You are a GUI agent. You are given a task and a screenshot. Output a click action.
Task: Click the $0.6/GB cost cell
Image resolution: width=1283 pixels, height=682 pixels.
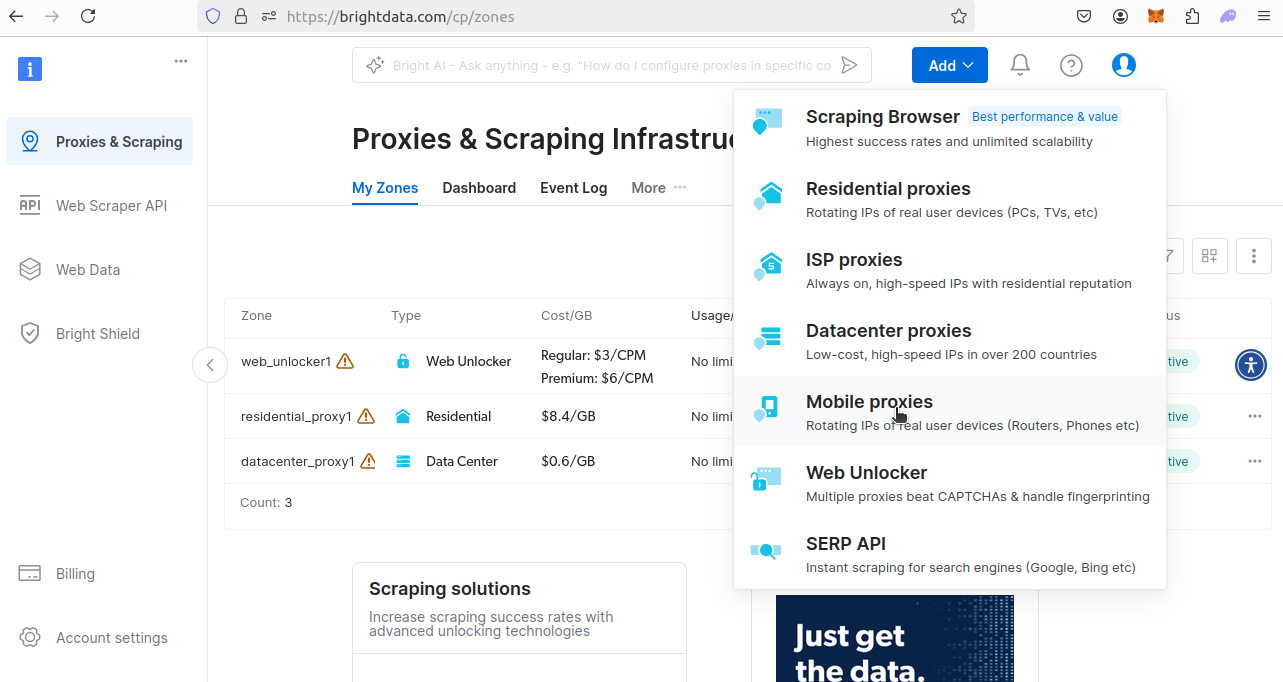click(568, 461)
